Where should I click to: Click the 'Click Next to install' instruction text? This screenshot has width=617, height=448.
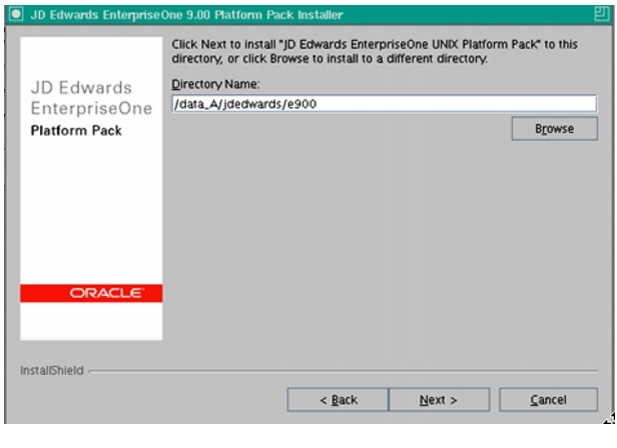pos(375,52)
